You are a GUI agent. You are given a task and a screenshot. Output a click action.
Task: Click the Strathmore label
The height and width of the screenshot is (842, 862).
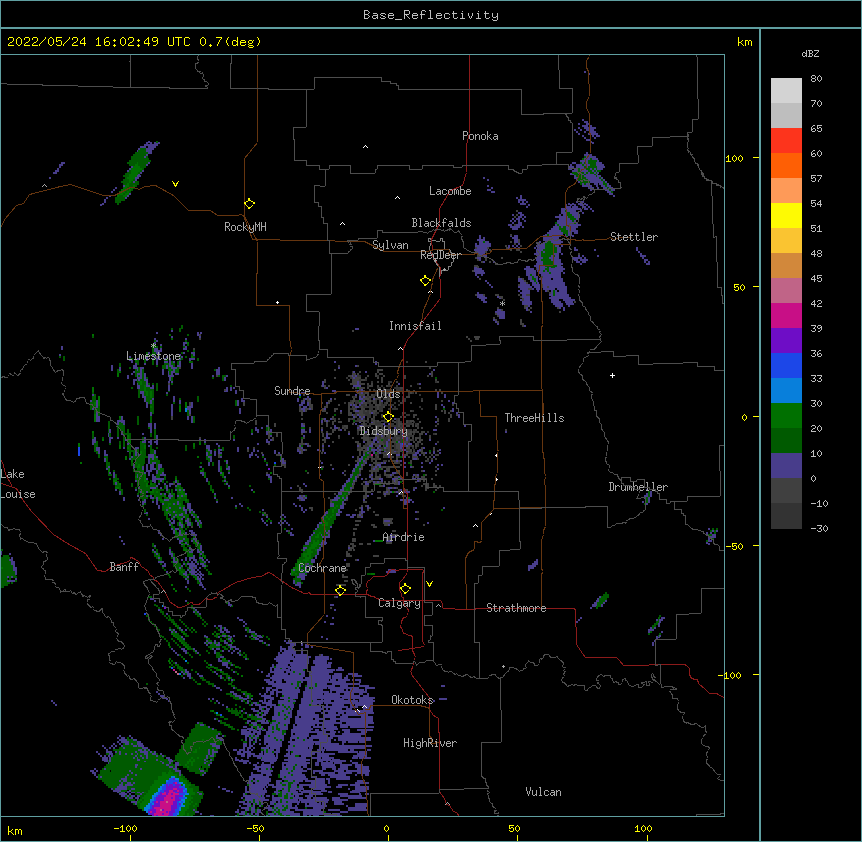[516, 608]
